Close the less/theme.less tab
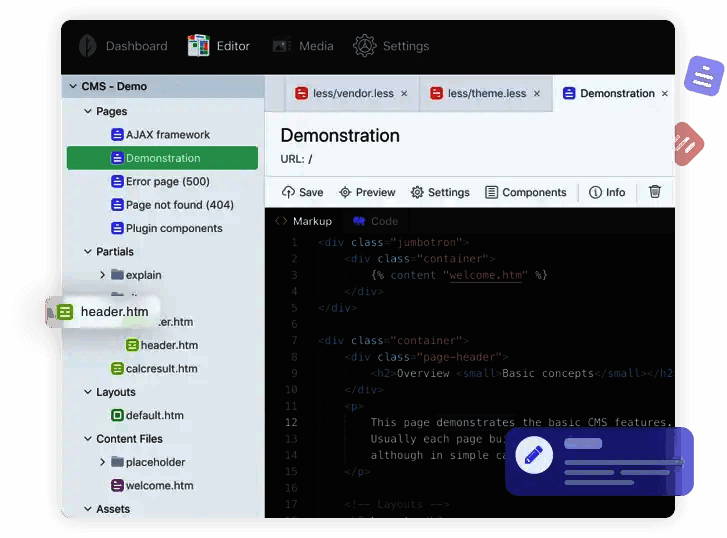The width and height of the screenshot is (727, 538). pyautogui.click(x=537, y=94)
